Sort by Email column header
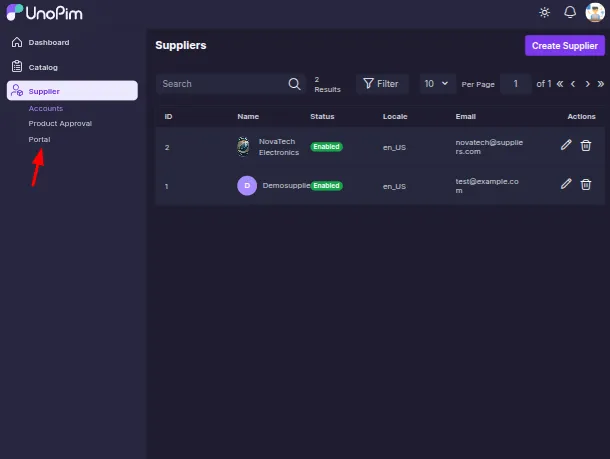 (466, 117)
